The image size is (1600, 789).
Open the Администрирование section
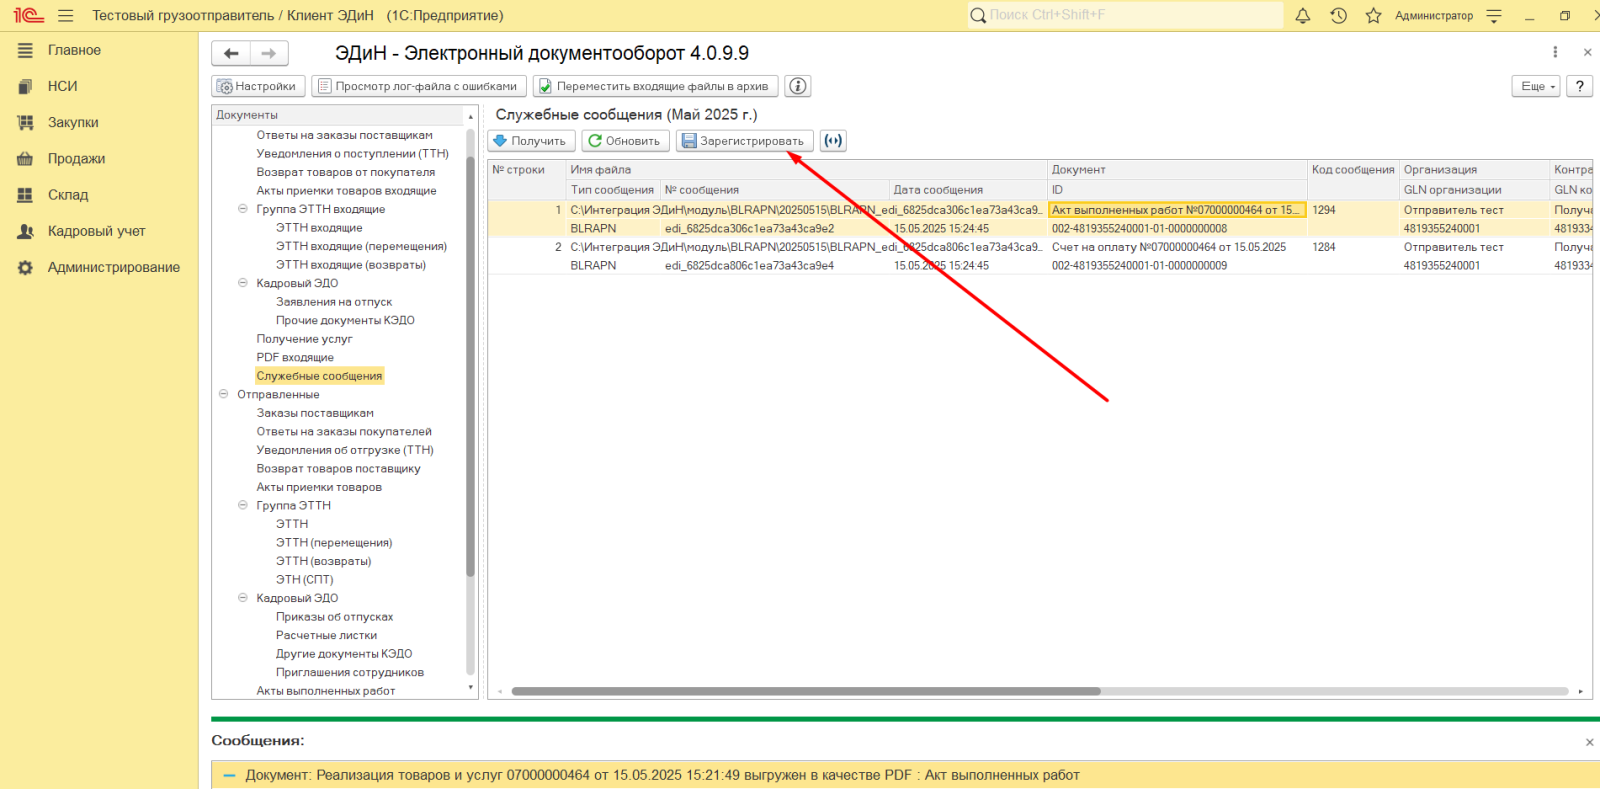(114, 267)
